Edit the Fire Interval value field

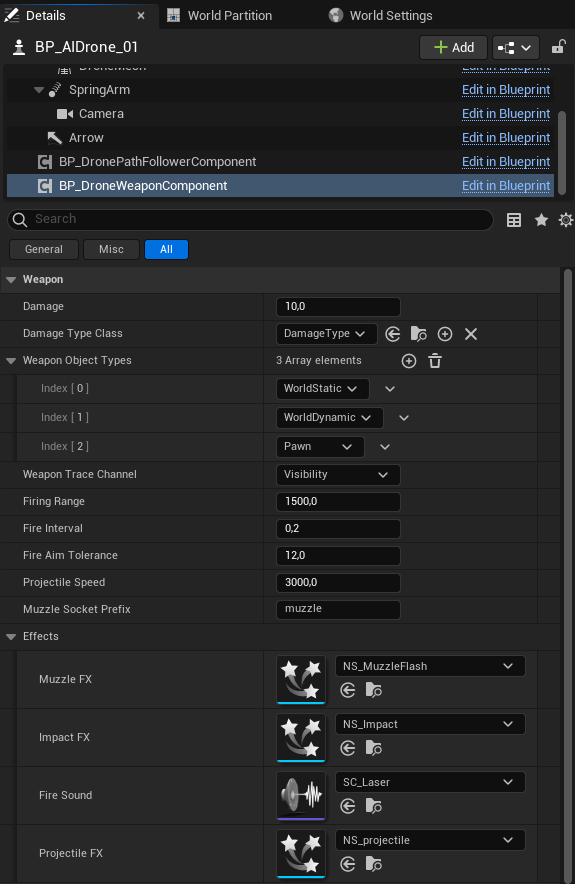click(338, 529)
